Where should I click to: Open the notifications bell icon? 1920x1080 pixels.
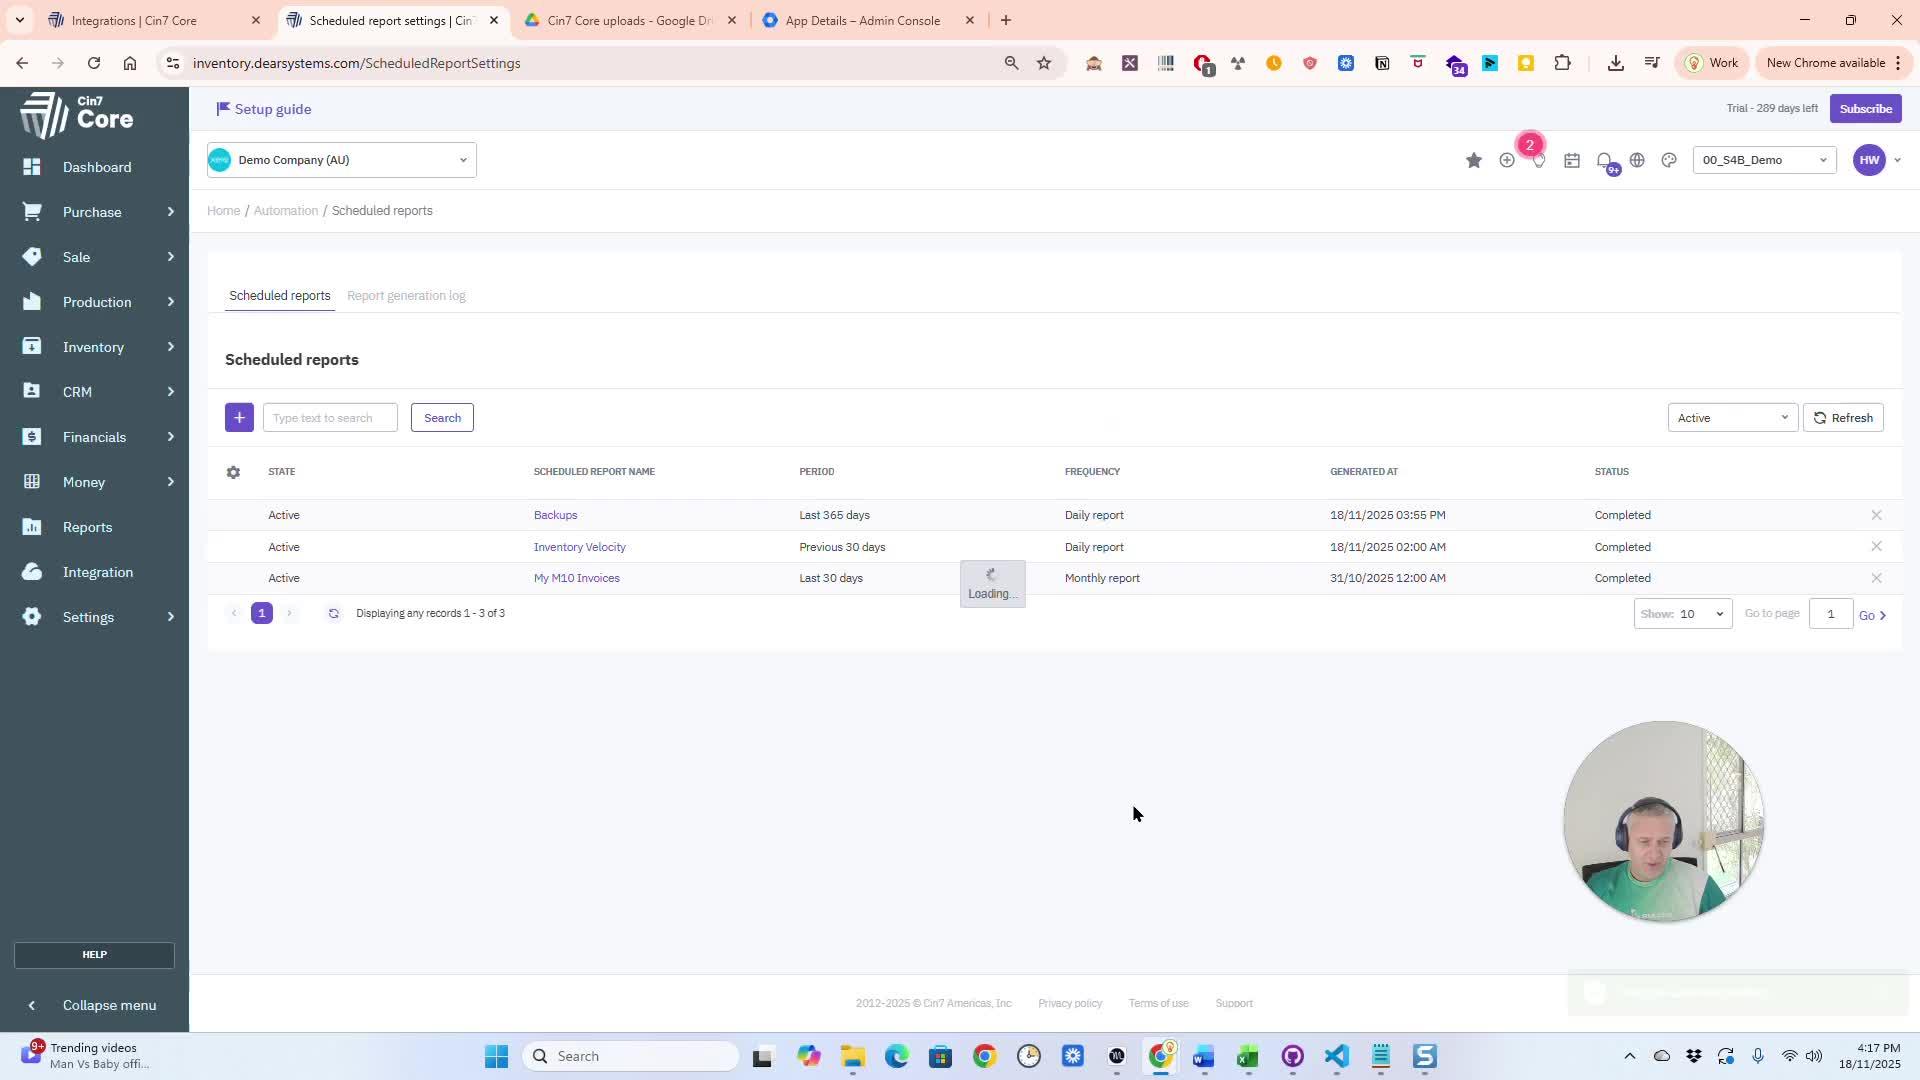pos(1604,160)
